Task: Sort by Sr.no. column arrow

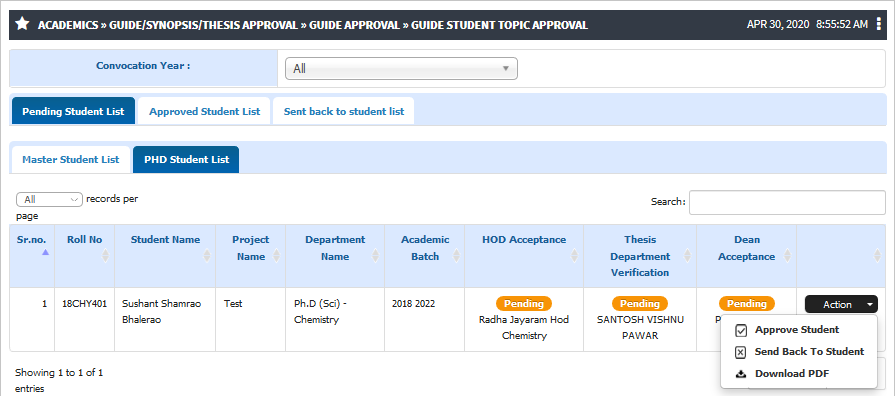Action: coord(46,252)
